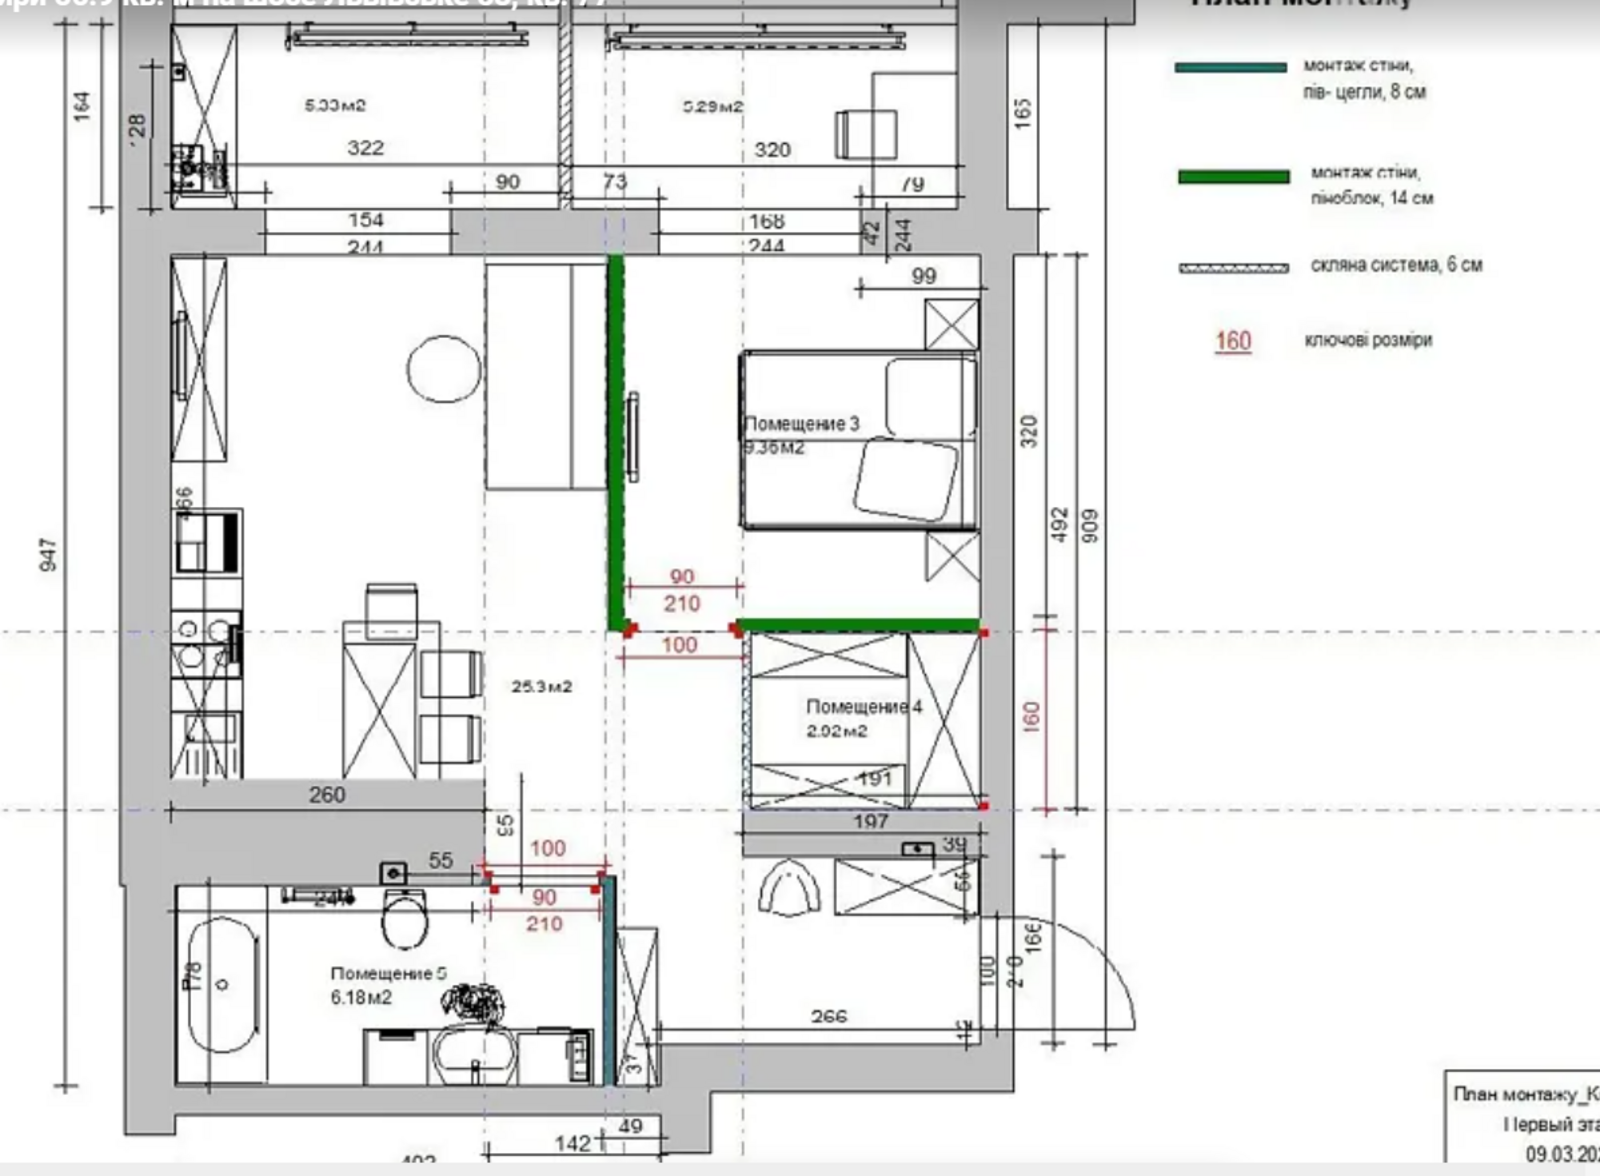Select the Помещение 3 room label
The height and width of the screenshot is (1176, 1600).
(x=802, y=424)
